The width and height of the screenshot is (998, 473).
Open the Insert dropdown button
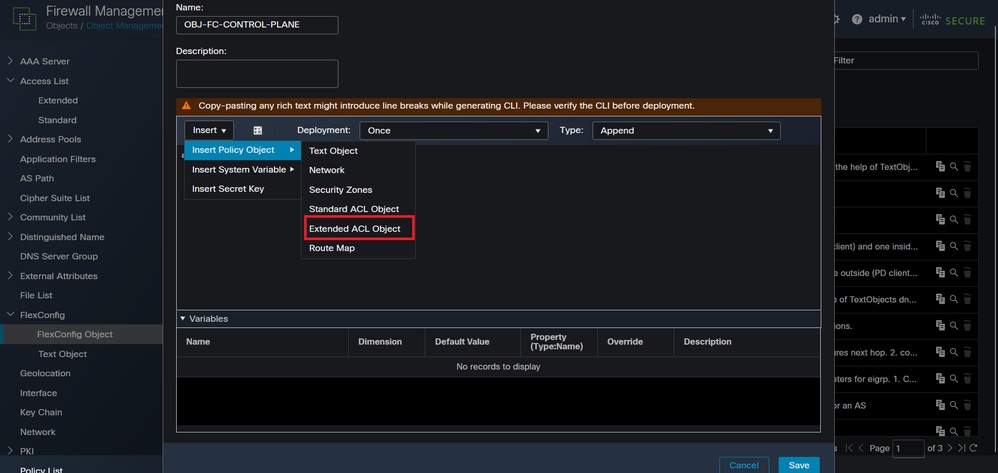(209, 131)
